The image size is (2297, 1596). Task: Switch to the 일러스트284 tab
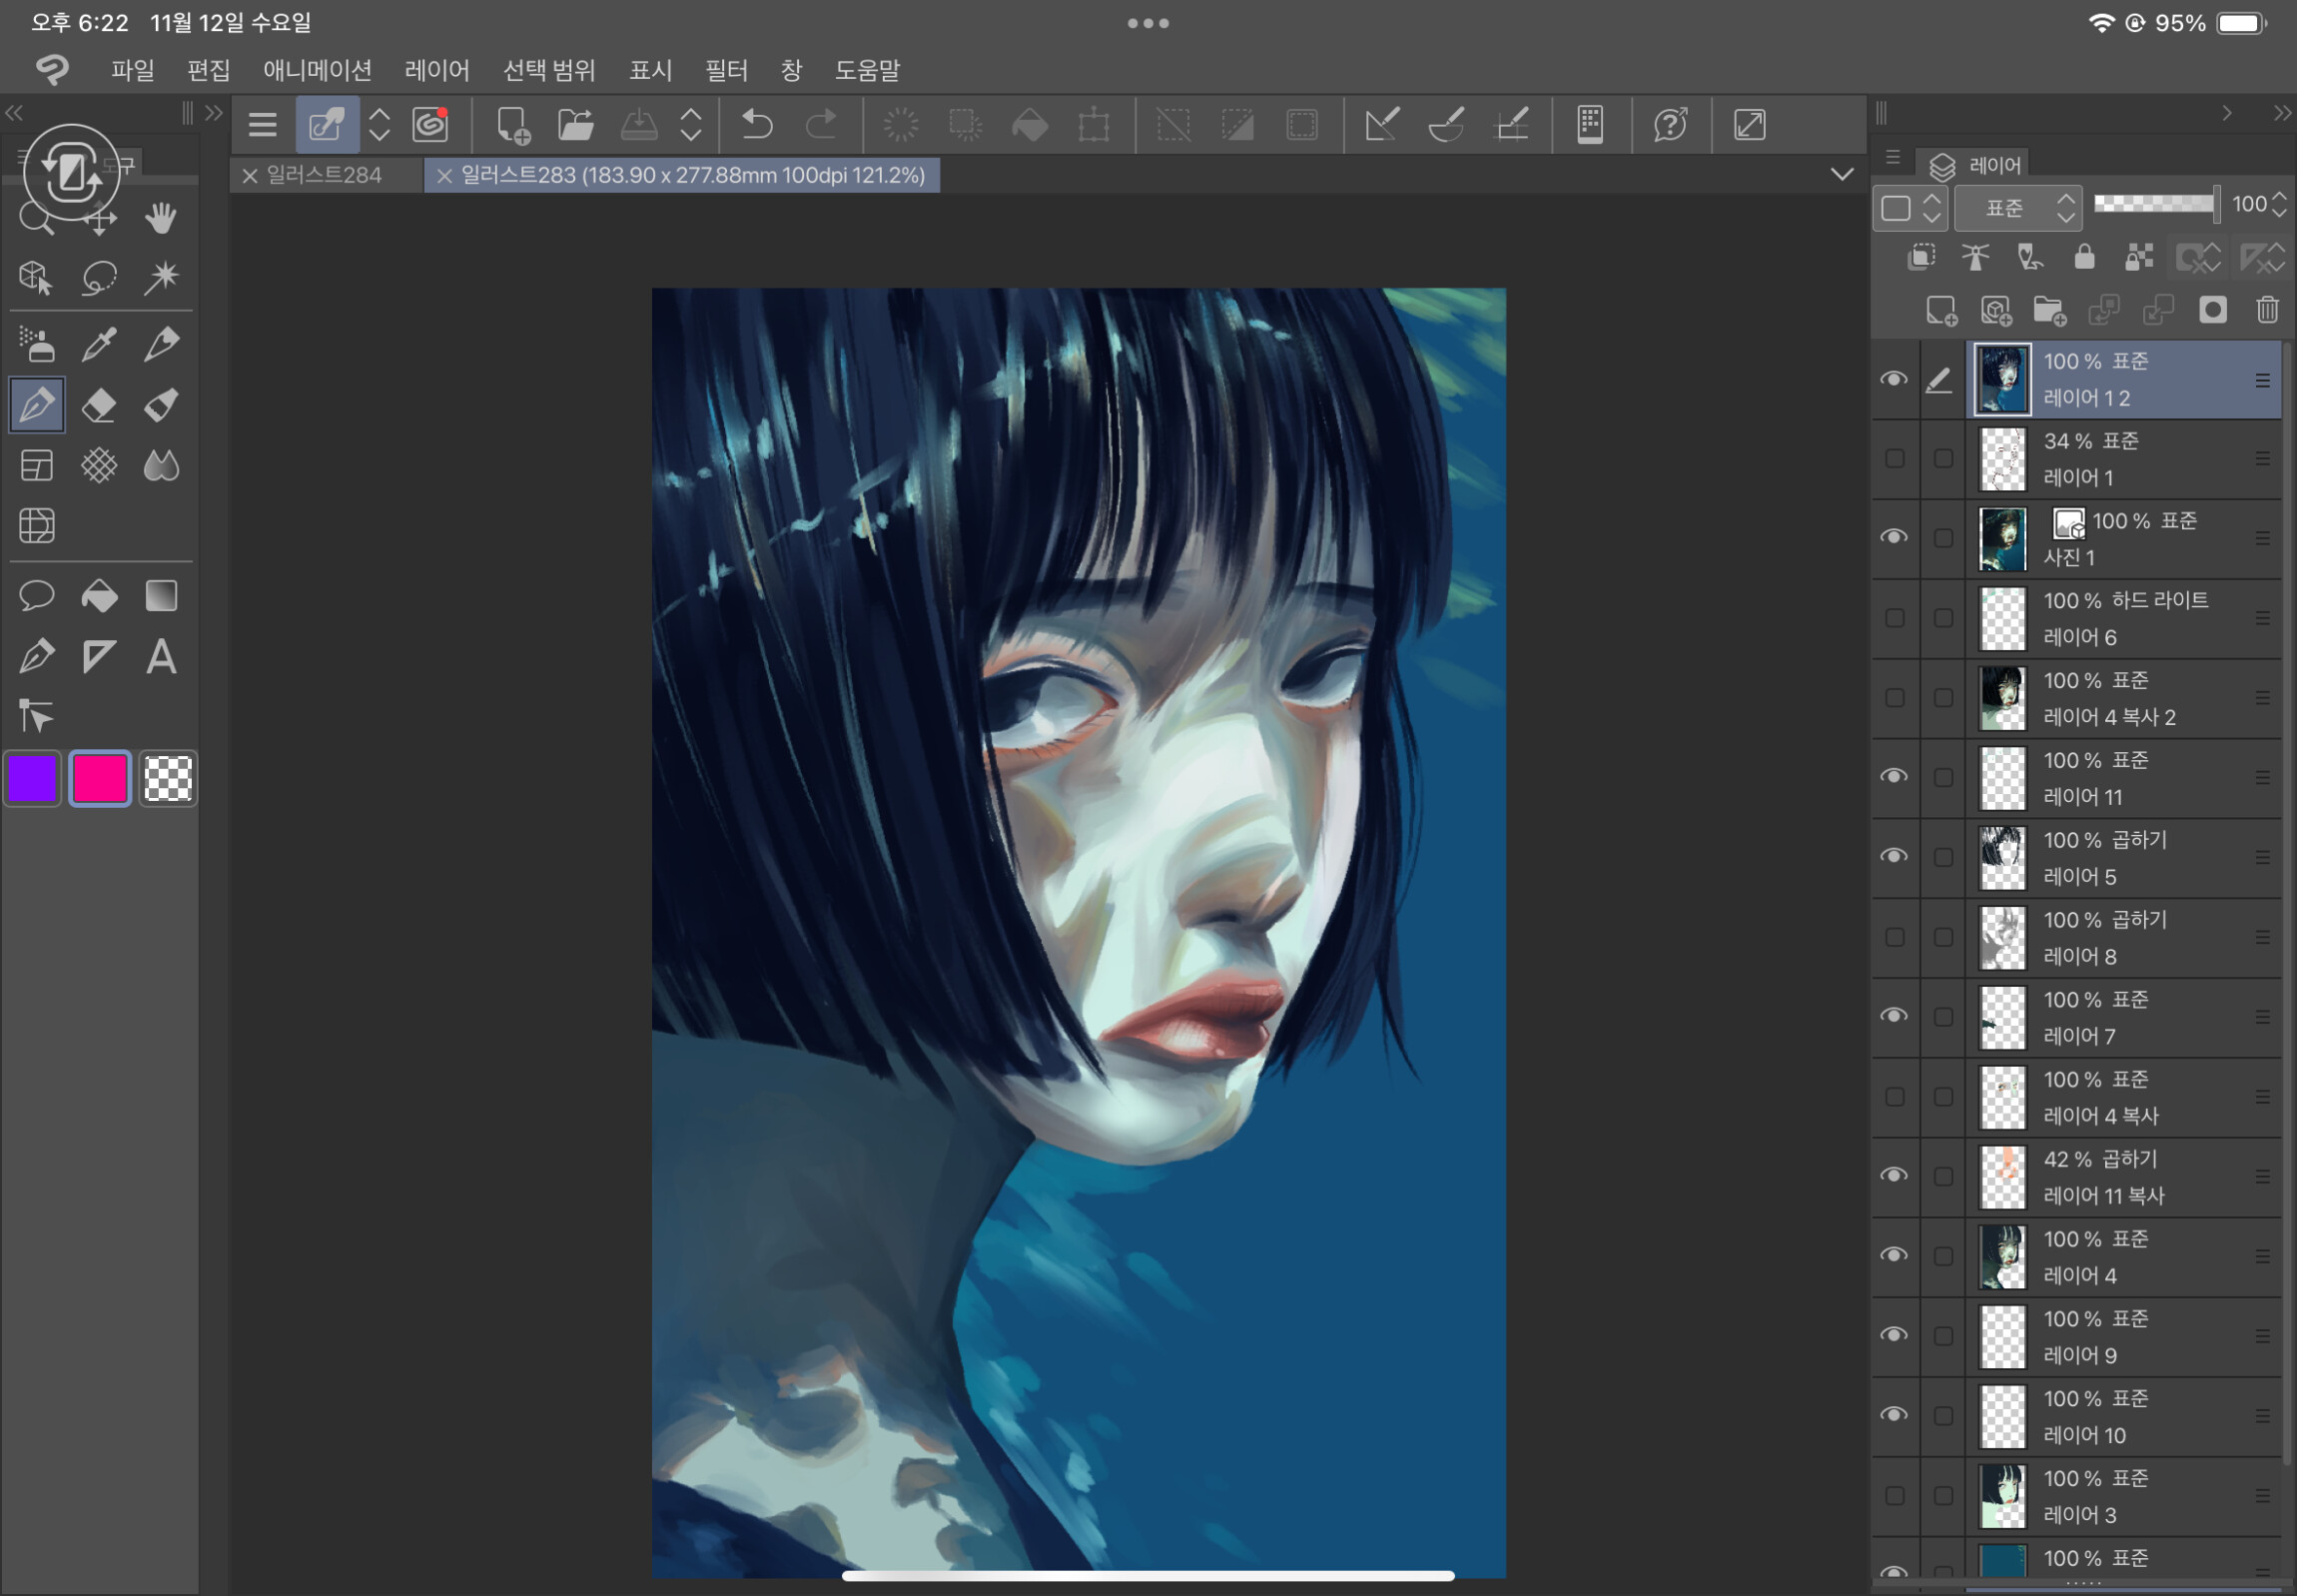click(324, 175)
